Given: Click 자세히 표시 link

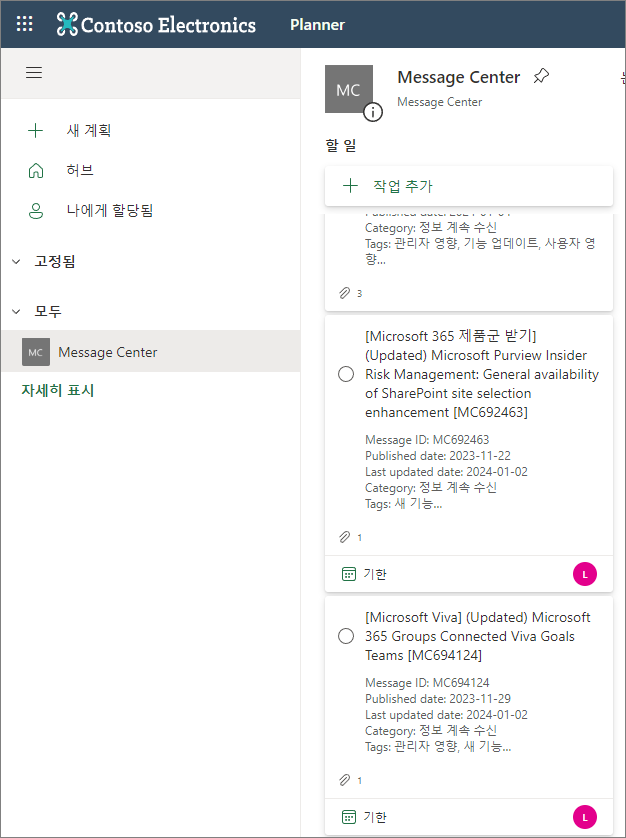Looking at the screenshot, I should coord(58,391).
